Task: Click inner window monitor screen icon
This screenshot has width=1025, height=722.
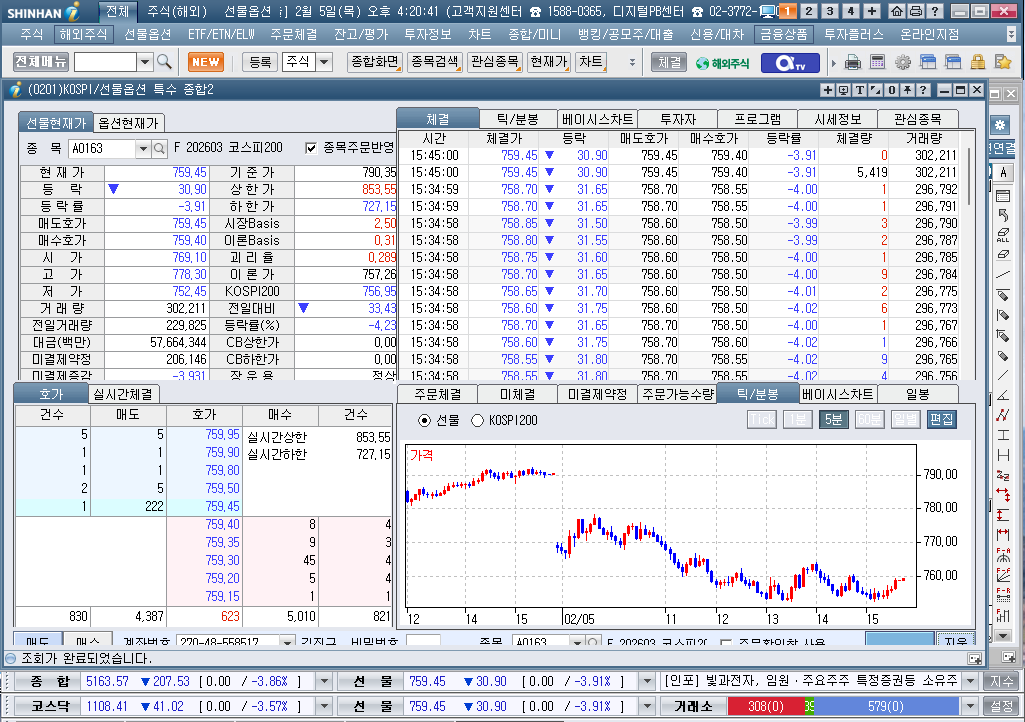Action: pos(844,90)
